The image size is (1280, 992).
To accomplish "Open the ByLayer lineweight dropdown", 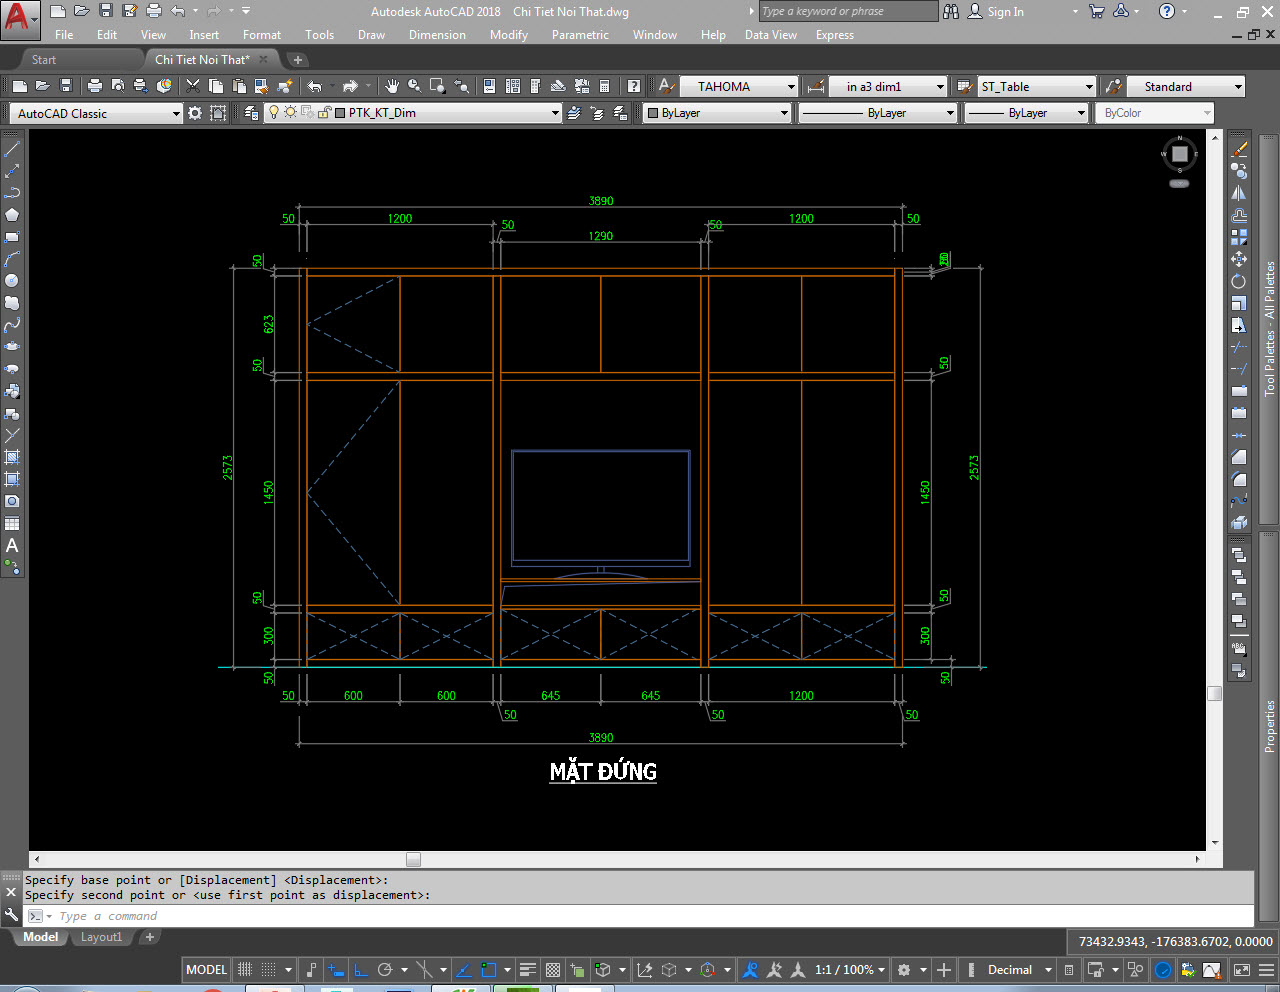I will coord(1026,113).
